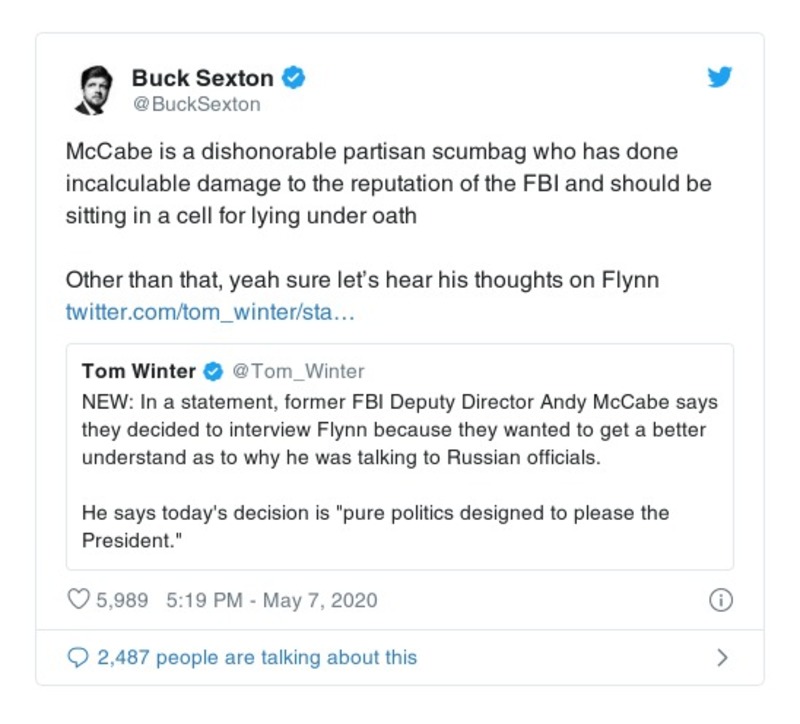View 2,487 people talking about this

click(256, 657)
